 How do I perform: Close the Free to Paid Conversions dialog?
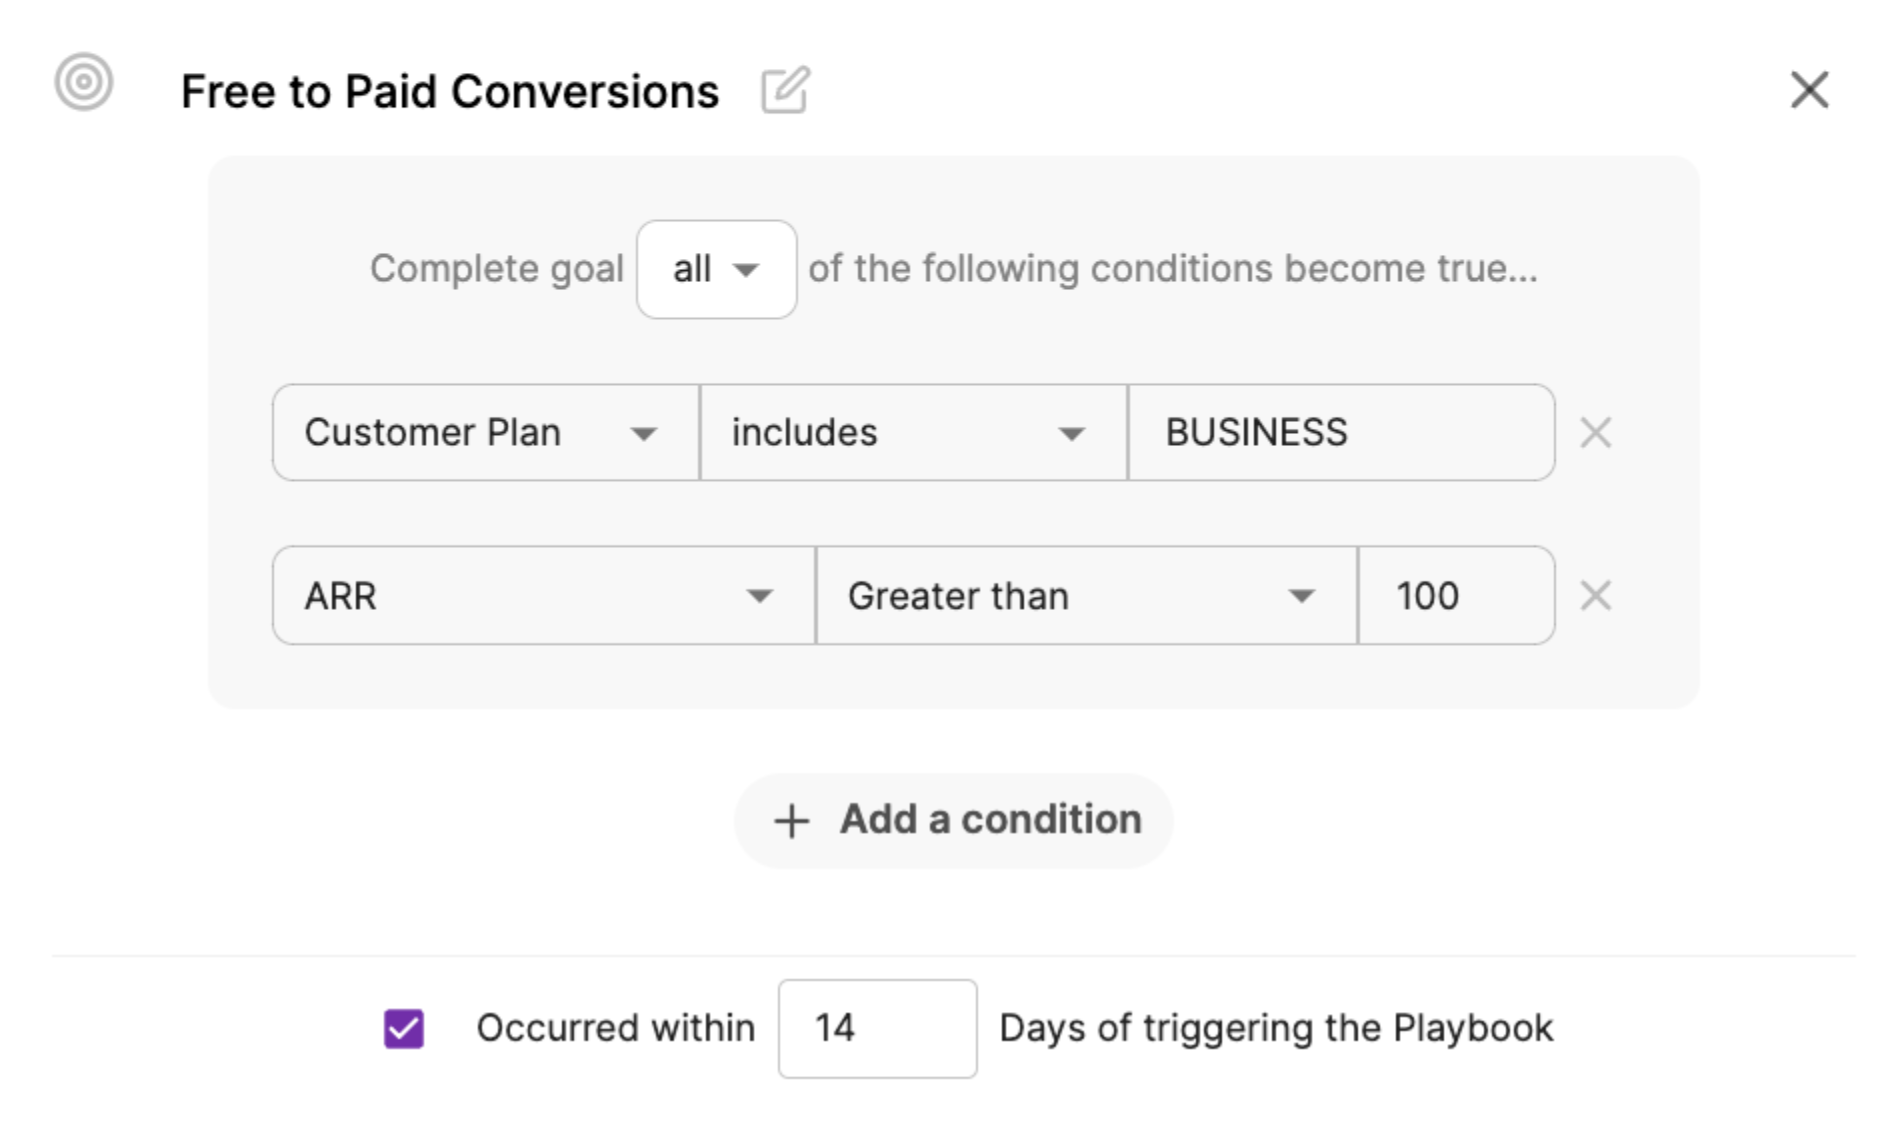tap(1809, 90)
